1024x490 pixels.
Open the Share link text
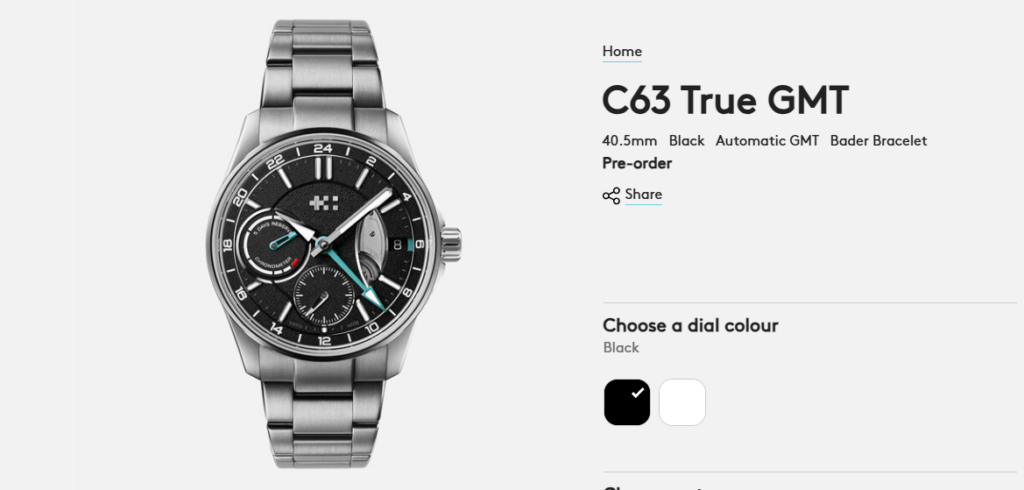click(643, 195)
